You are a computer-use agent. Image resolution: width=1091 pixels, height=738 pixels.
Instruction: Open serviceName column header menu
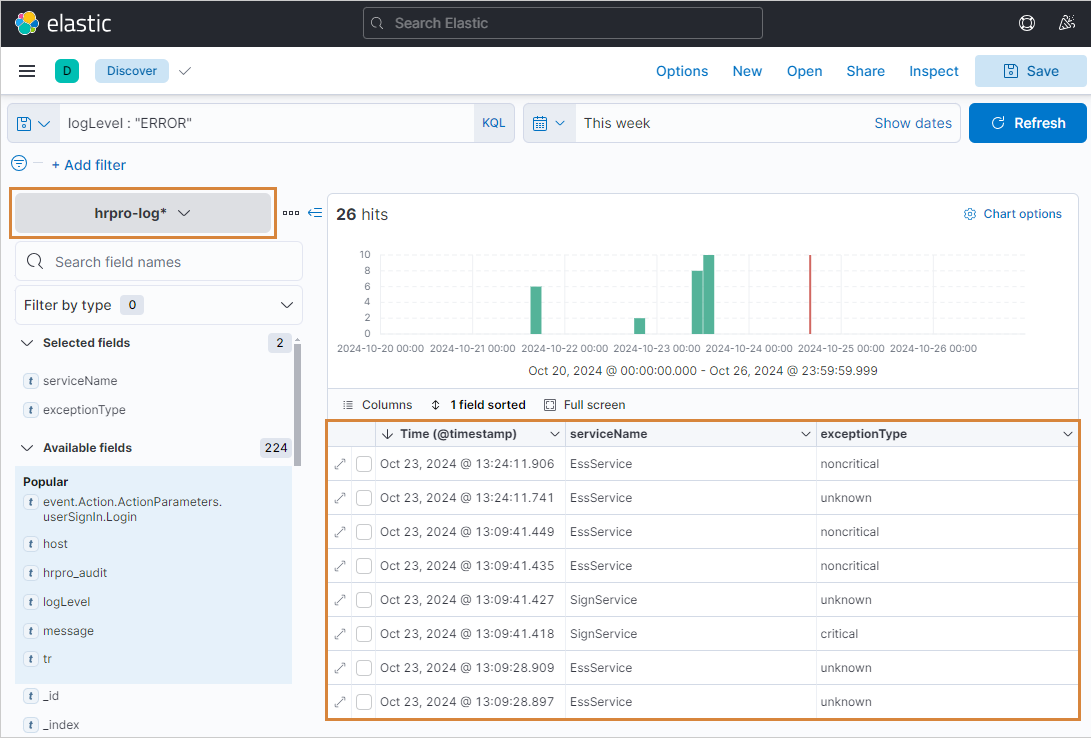click(806, 434)
